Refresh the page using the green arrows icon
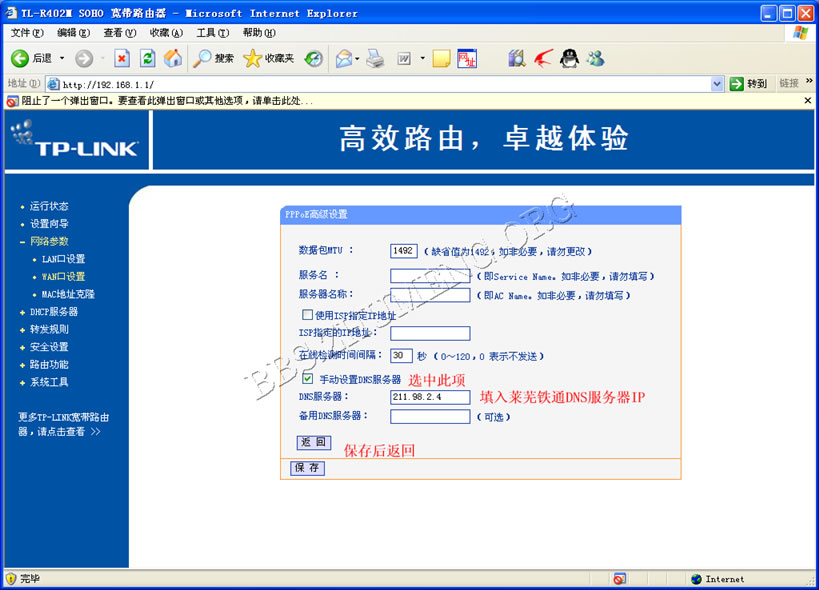This screenshot has height=590, width=819. click(x=148, y=58)
